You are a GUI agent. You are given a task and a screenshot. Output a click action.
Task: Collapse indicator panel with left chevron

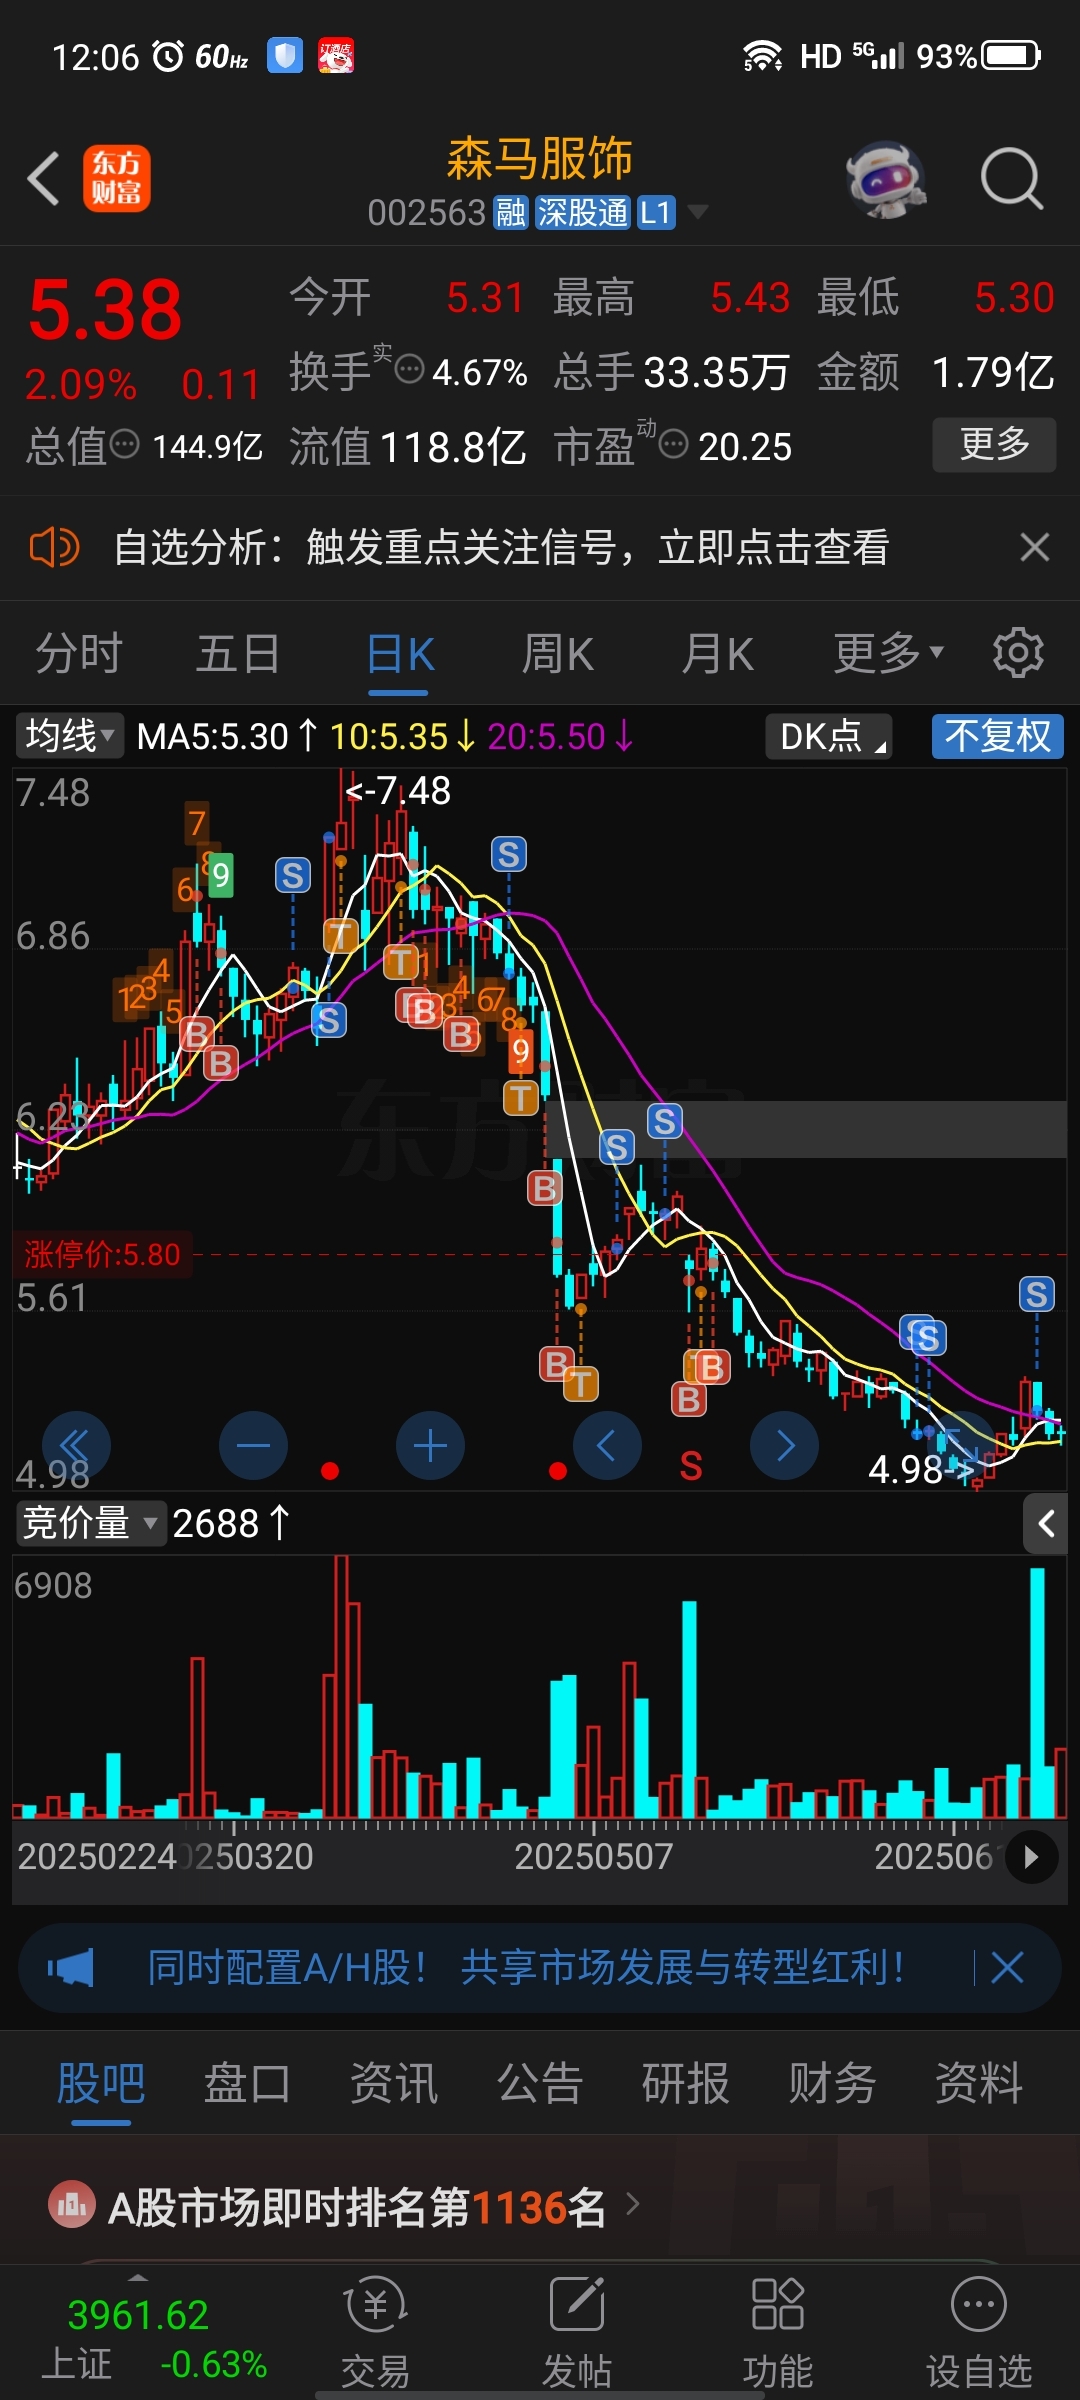[x=1046, y=1523]
